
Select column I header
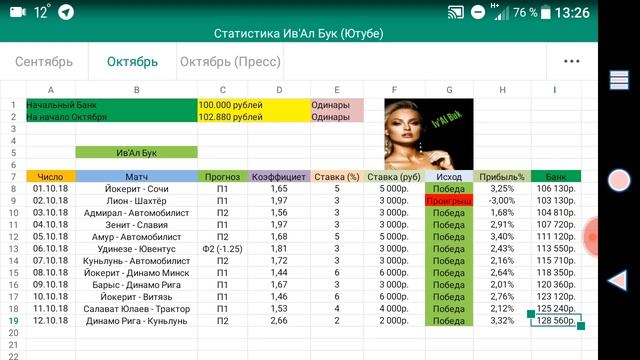pyautogui.click(x=556, y=90)
